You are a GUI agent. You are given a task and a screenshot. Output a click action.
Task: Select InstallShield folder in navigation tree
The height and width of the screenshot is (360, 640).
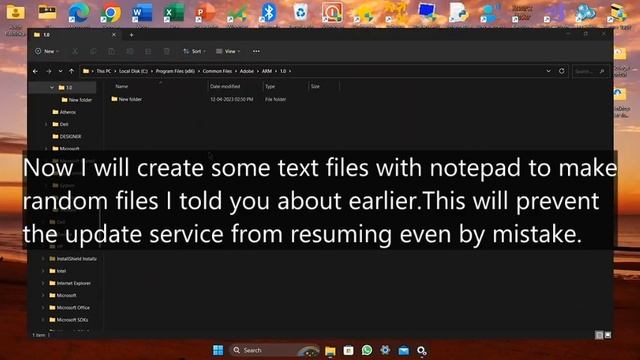(x=73, y=259)
